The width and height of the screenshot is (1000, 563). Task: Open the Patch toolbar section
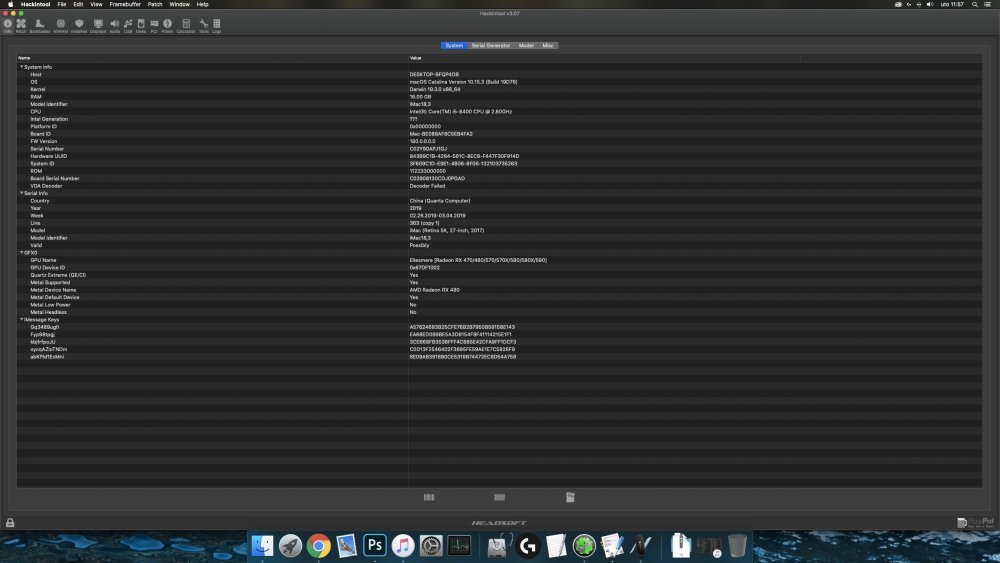[x=21, y=26]
